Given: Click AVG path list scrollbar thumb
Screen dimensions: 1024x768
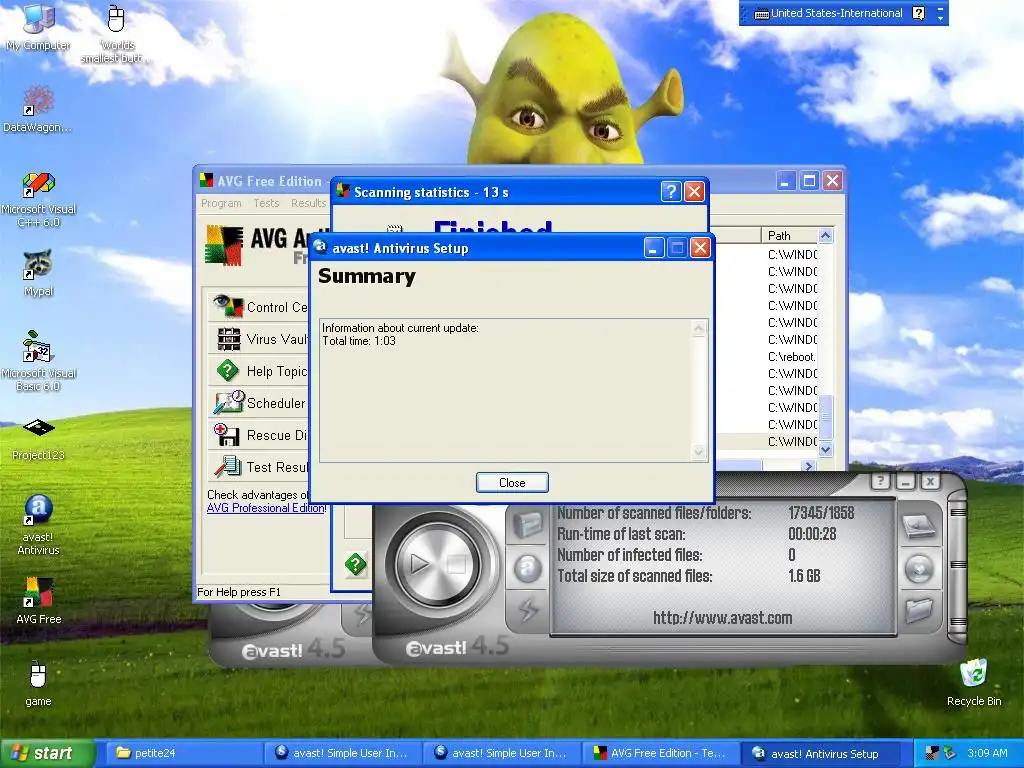Looking at the screenshot, I should [x=825, y=417].
